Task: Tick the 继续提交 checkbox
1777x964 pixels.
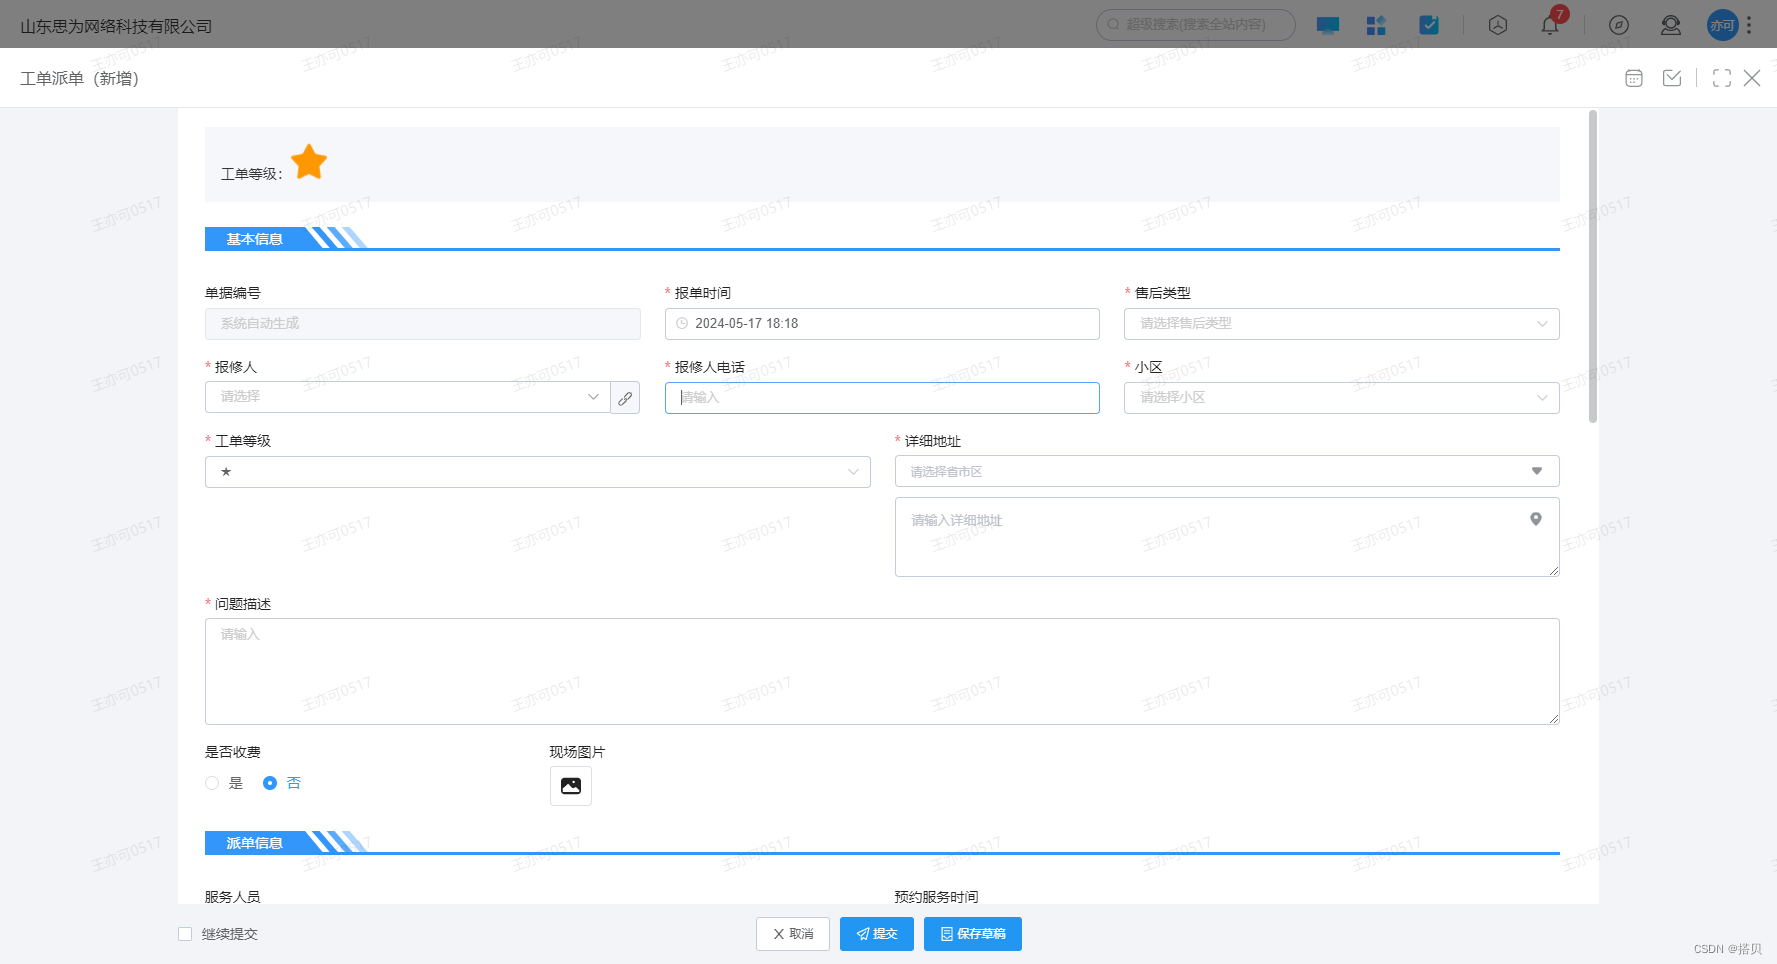Action: 185,934
